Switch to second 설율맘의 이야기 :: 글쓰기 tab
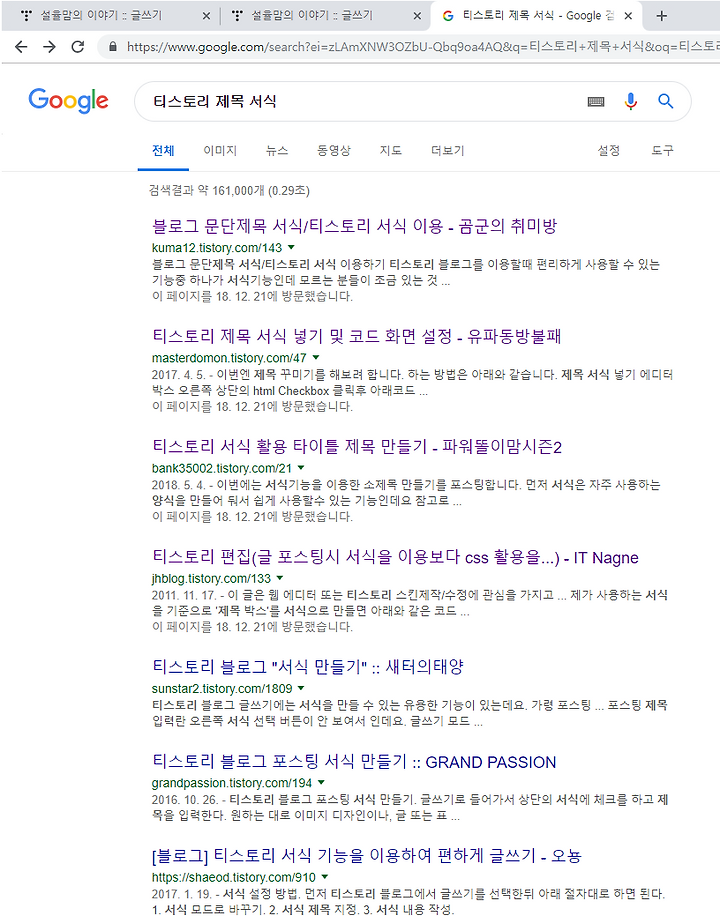The width and height of the screenshot is (720, 916). [311, 16]
